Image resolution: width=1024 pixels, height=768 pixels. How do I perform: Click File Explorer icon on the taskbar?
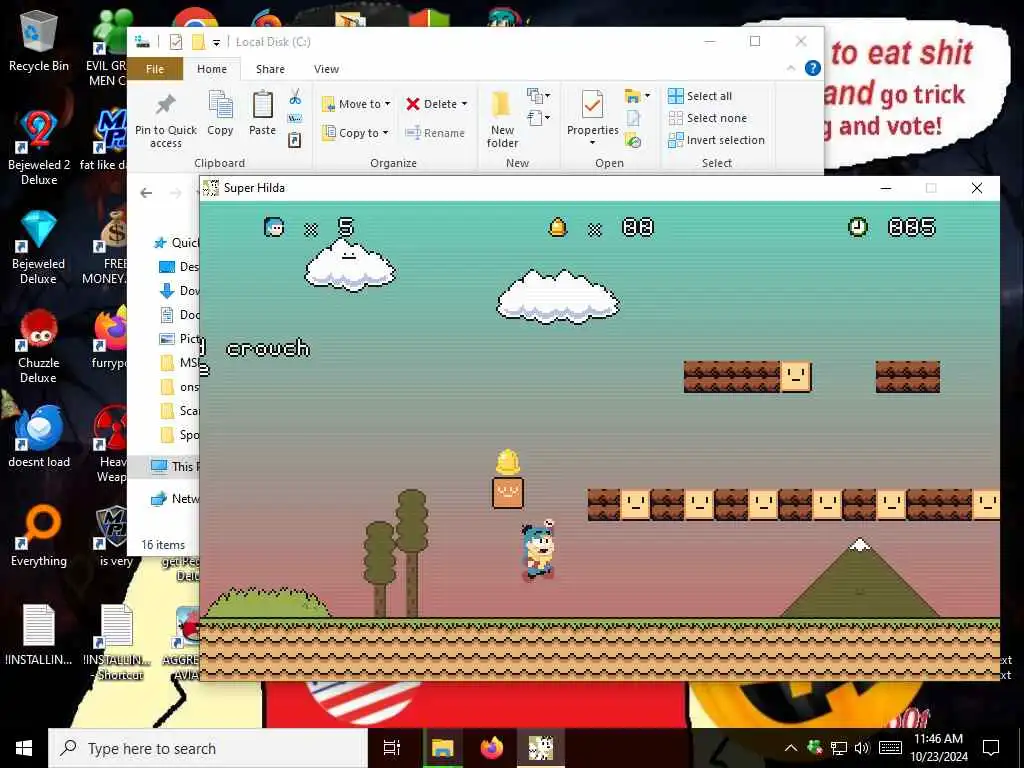[x=442, y=748]
